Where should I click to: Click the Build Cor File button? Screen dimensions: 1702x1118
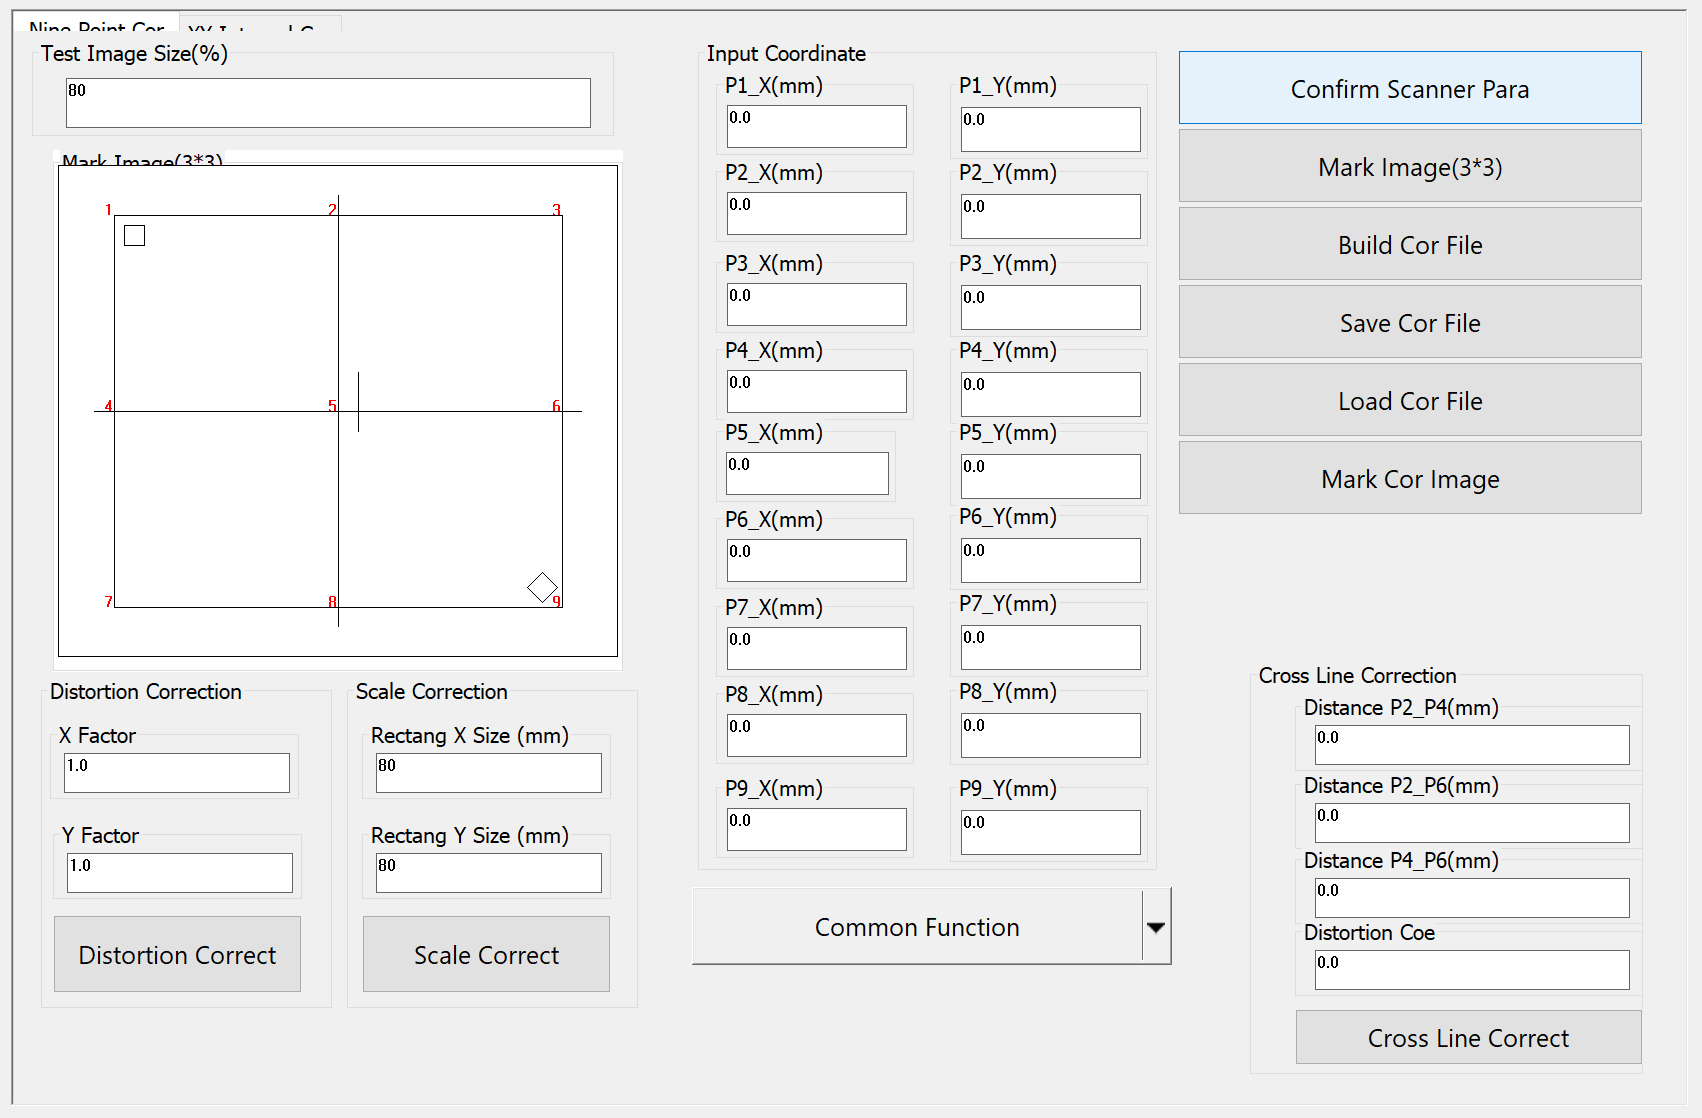tap(1410, 244)
